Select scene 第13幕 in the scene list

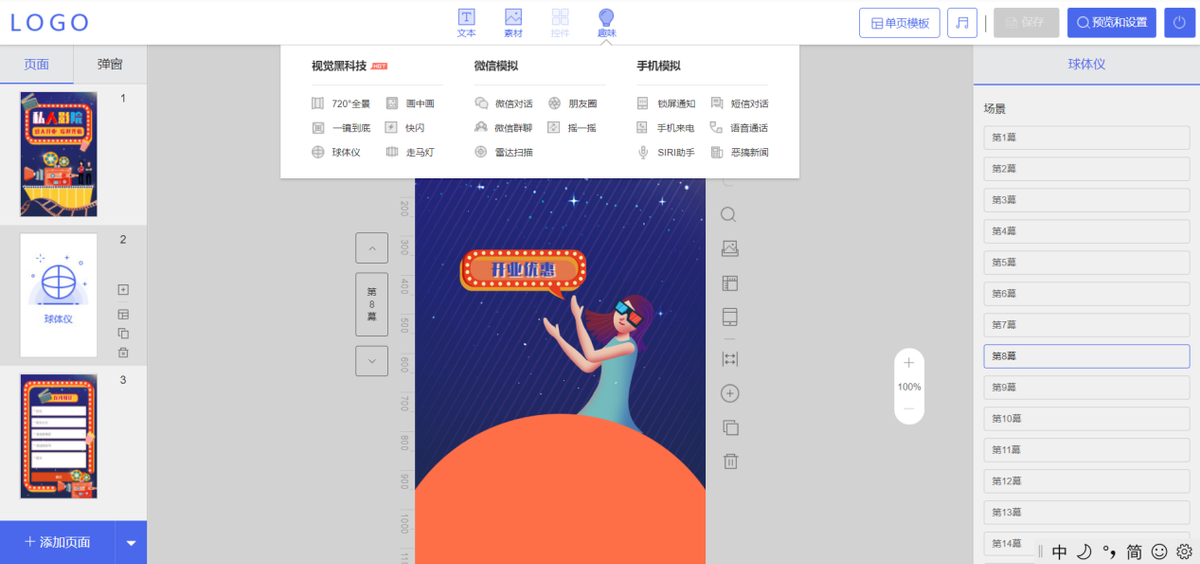1087,512
